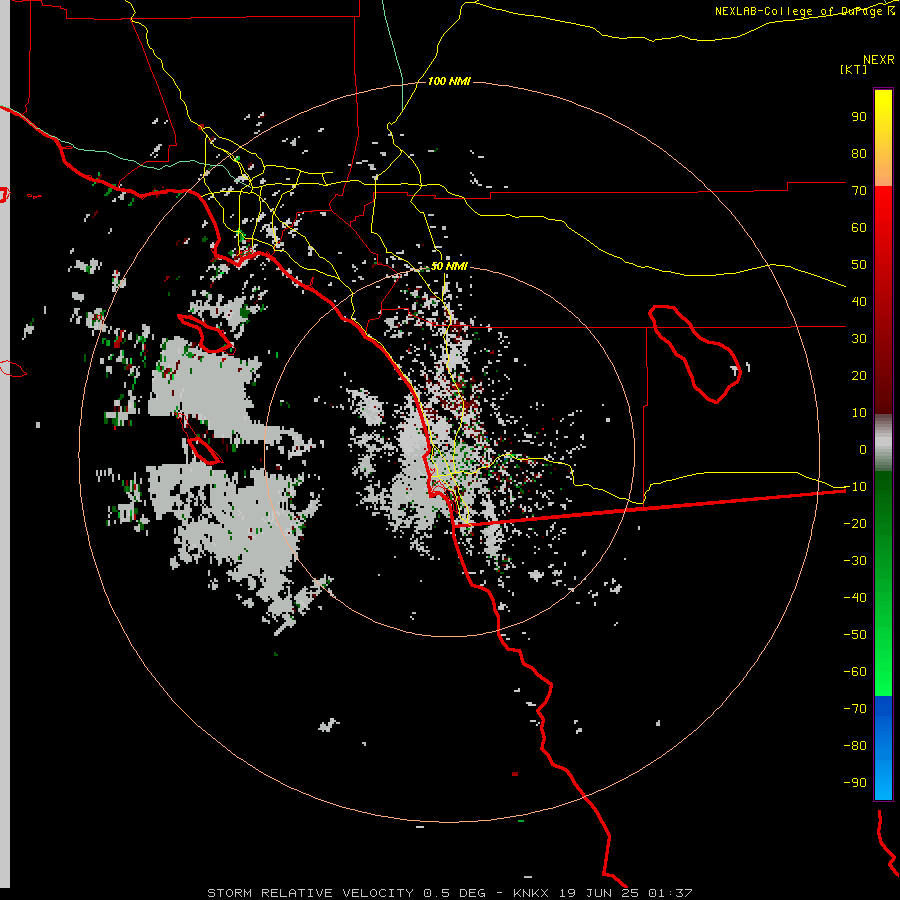900x900 pixels.
Task: Click the 100 NMI range ring label
Action: 449,82
